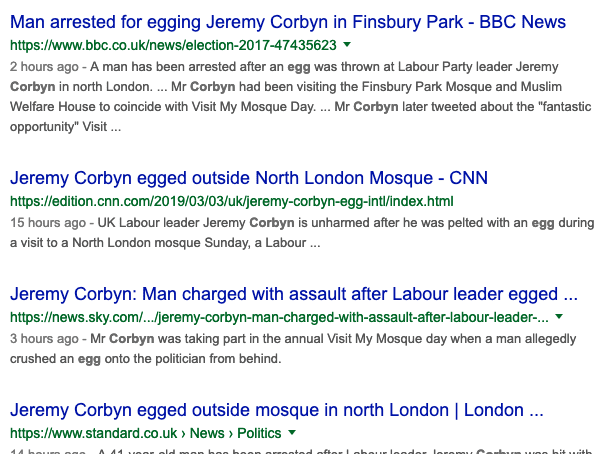Open the Sky News man charged with assault result
Screen dimensions: 615x454
294,294
